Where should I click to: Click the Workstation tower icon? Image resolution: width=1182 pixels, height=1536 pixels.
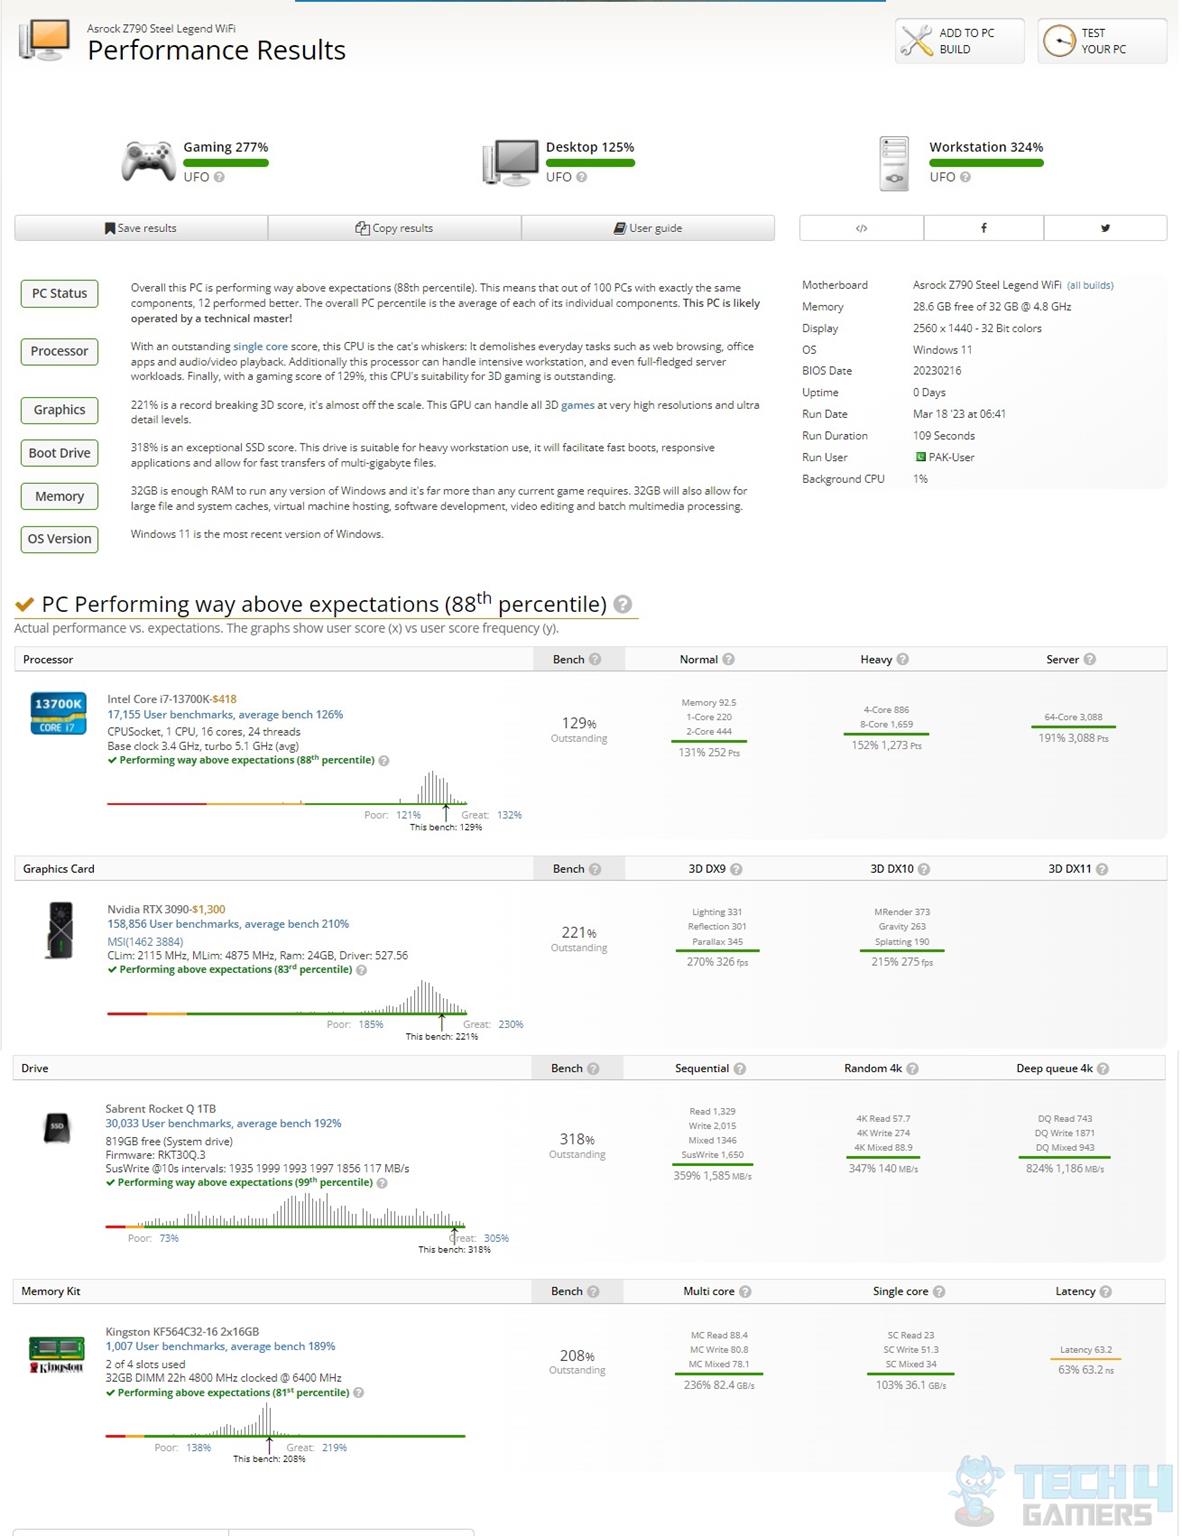tap(893, 163)
